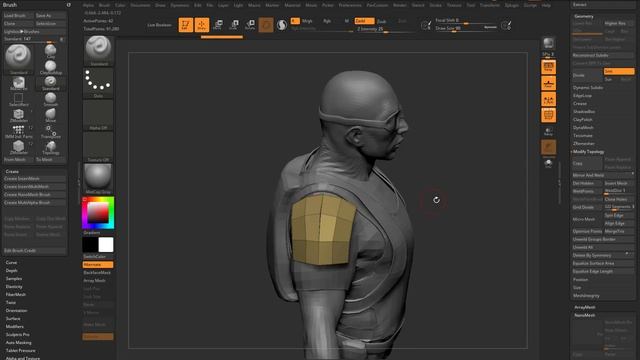Screen dimensions: 640x360
Task: Expand the Auto Masking subpalette
Action: pyautogui.click(x=18, y=342)
